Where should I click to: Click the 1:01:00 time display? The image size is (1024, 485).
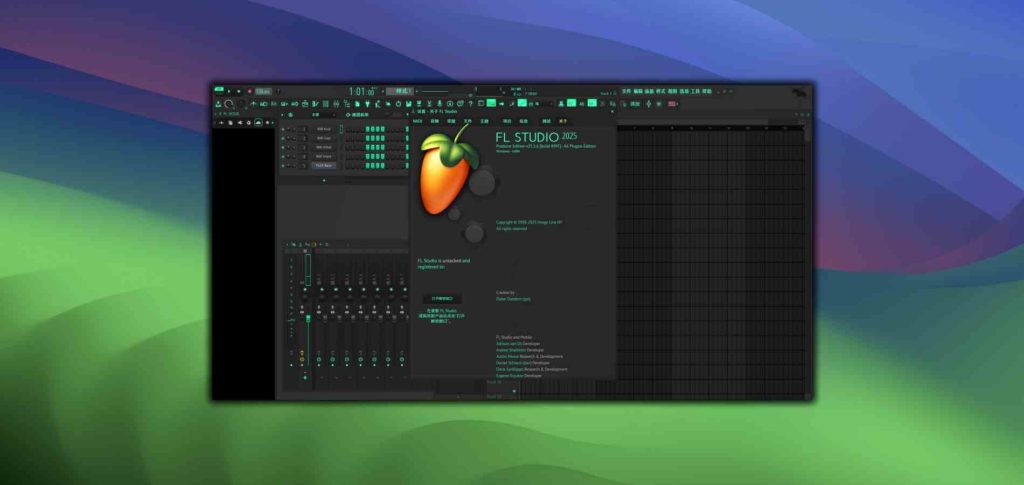362,91
